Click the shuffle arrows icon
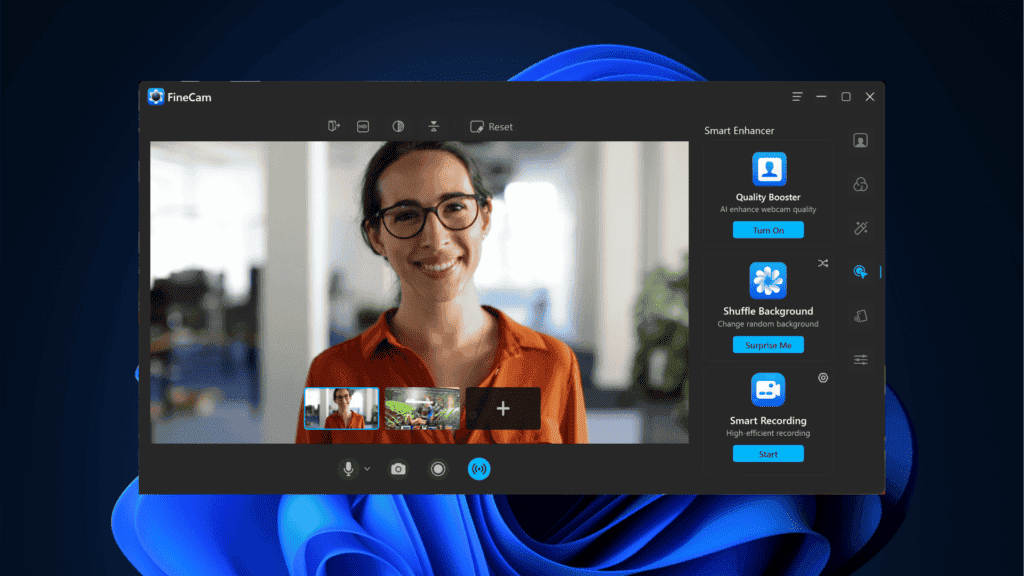Screen dimensions: 1024x576 (823, 263)
